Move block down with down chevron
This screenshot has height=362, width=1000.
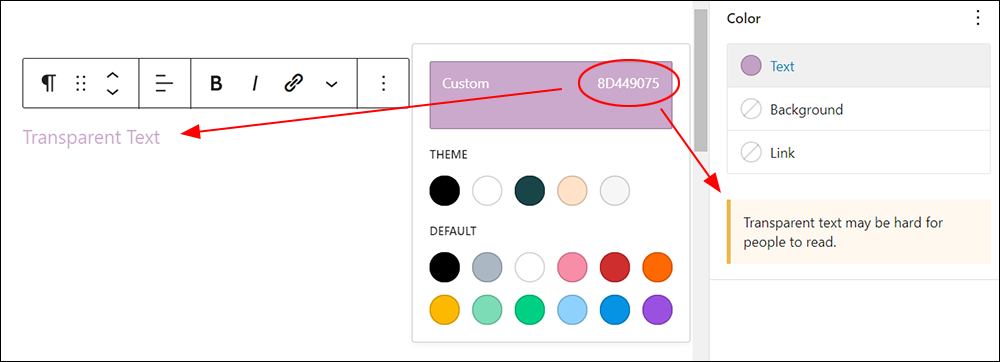coord(112,91)
